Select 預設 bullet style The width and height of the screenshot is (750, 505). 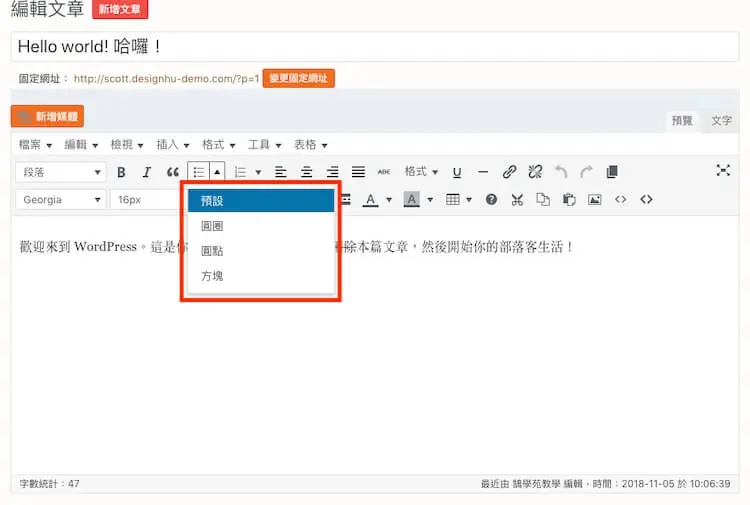pos(261,201)
